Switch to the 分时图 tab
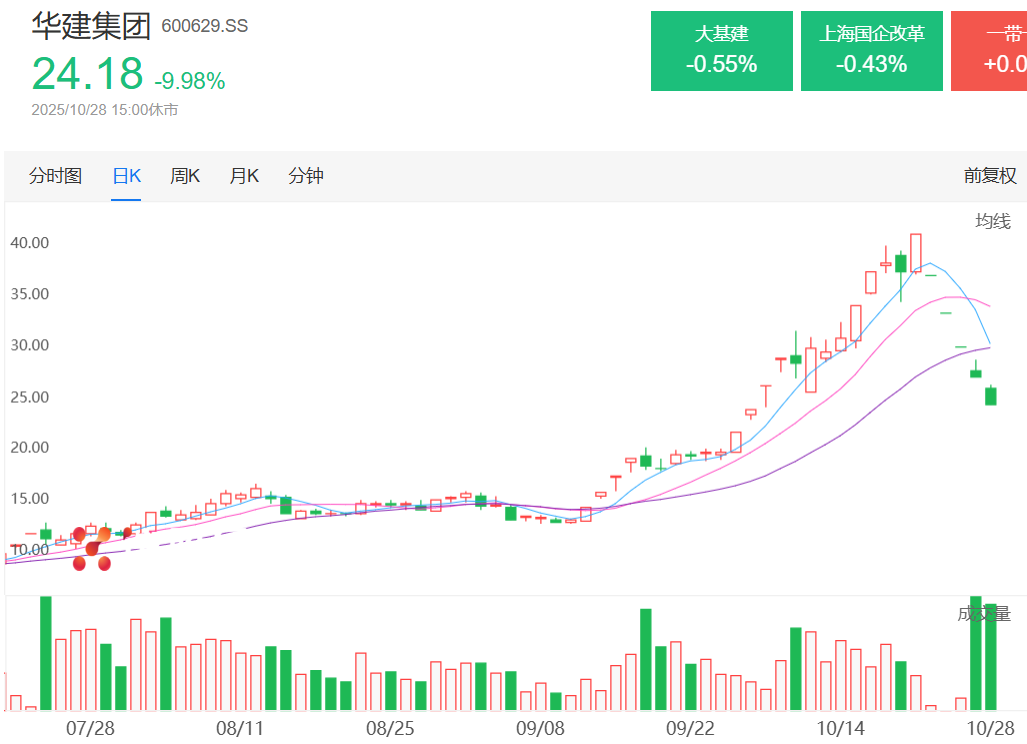The width and height of the screenshot is (1027, 744). pyautogui.click(x=55, y=176)
